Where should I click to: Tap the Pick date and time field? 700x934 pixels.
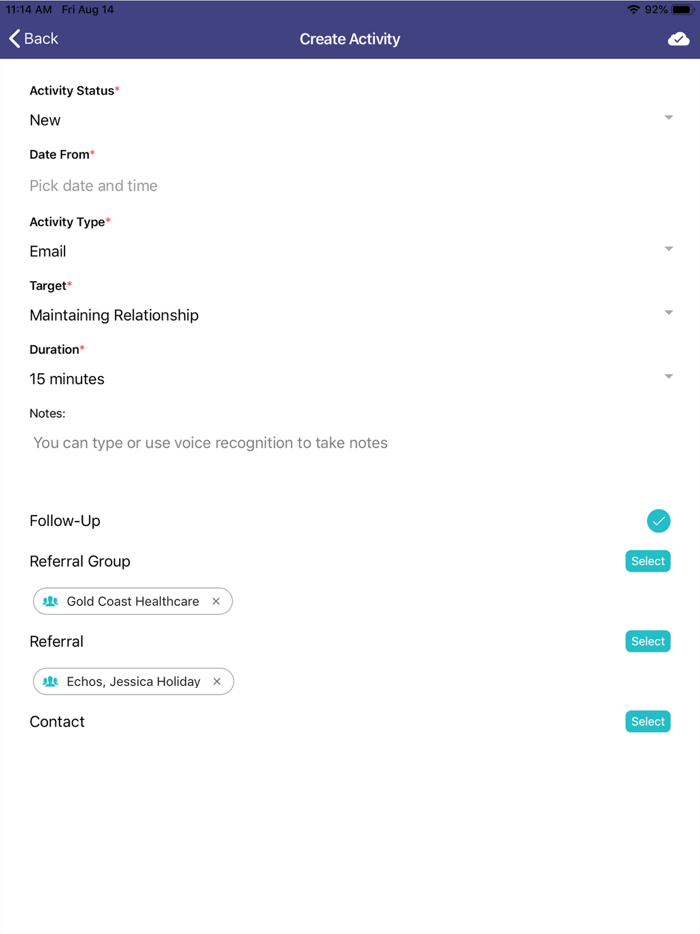point(93,185)
